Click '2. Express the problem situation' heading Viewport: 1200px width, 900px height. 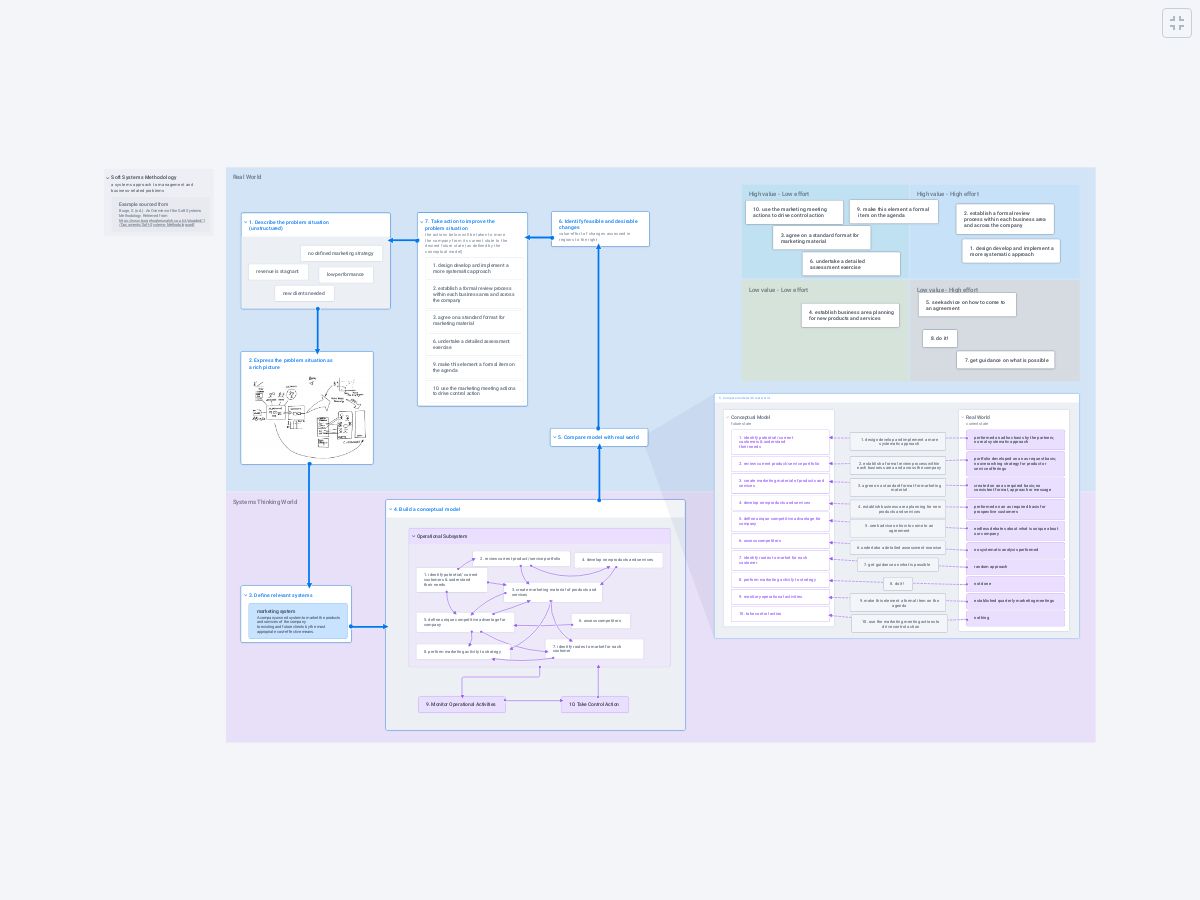[x=291, y=363]
